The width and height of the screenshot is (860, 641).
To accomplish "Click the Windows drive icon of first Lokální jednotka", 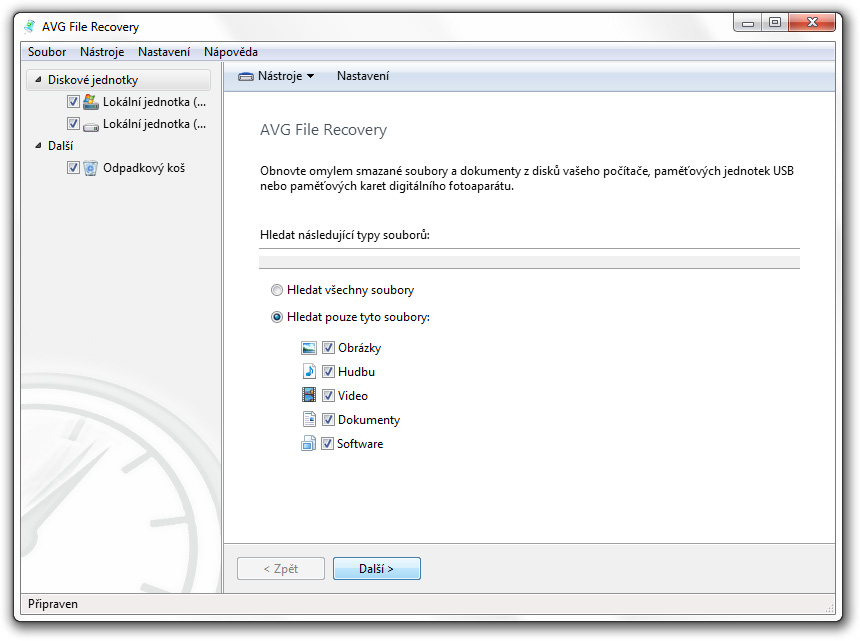I will [x=90, y=102].
